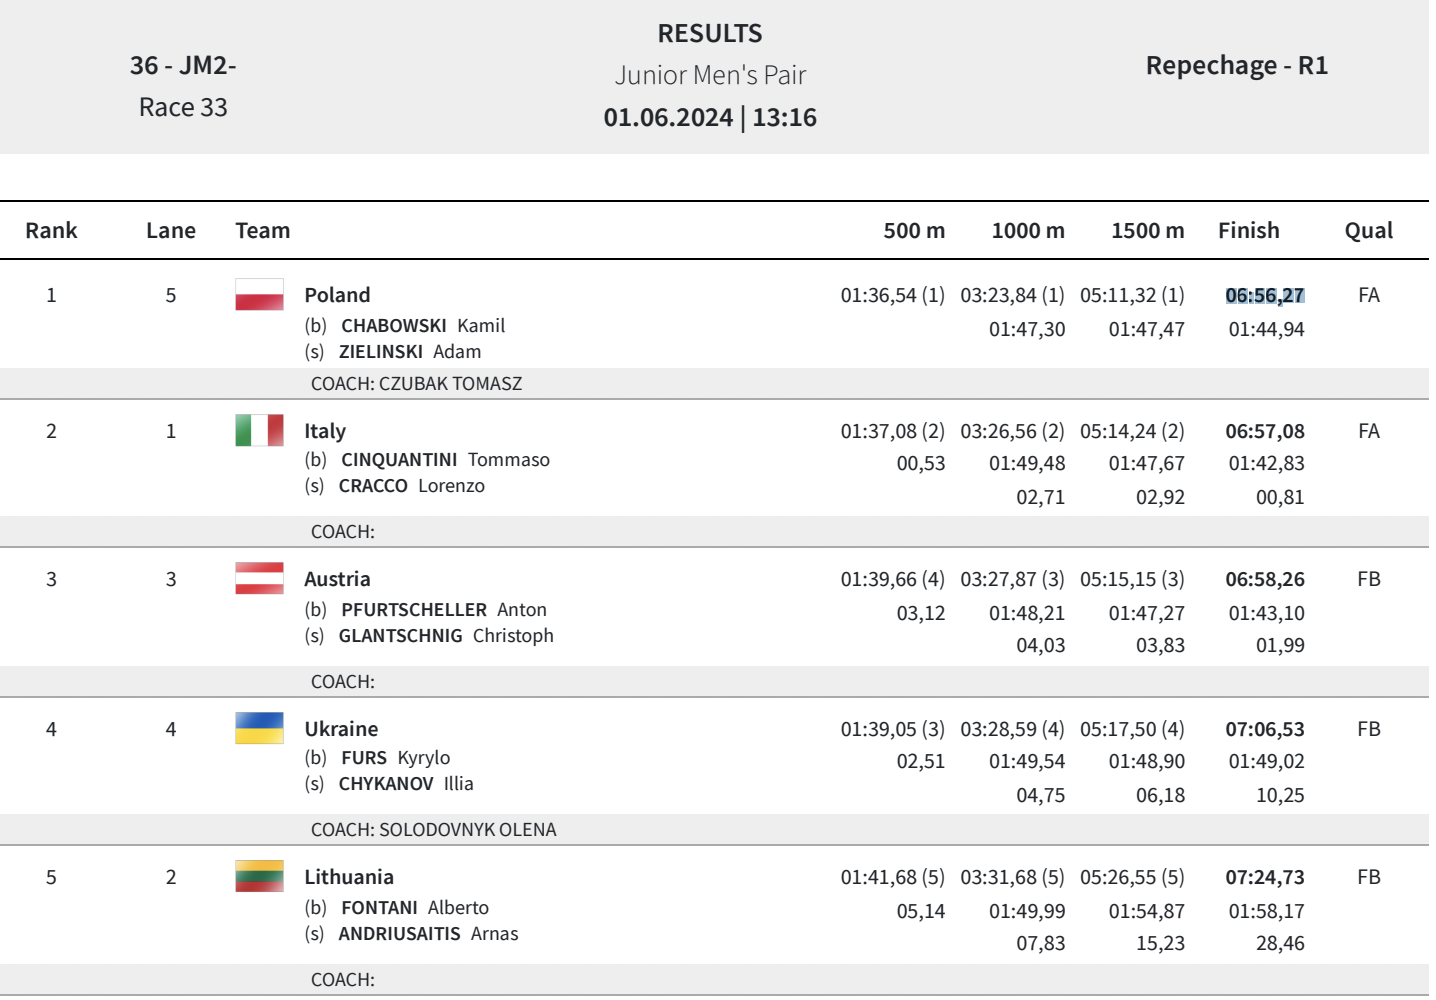
Task: Click the Repechage - R1 heading
Action: [x=1236, y=65]
